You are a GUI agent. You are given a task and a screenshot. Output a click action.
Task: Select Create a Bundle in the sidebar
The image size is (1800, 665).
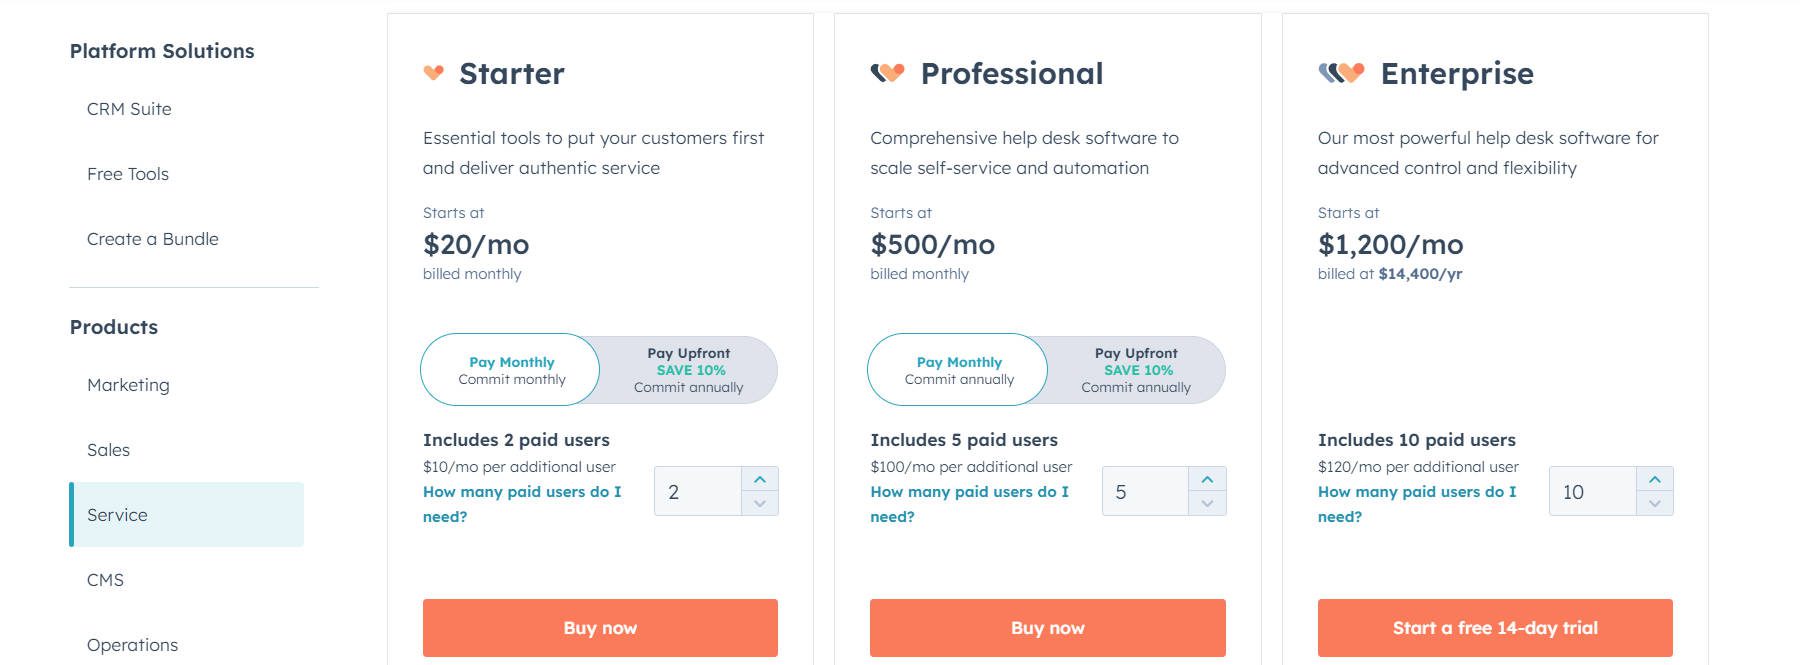pyautogui.click(x=152, y=239)
